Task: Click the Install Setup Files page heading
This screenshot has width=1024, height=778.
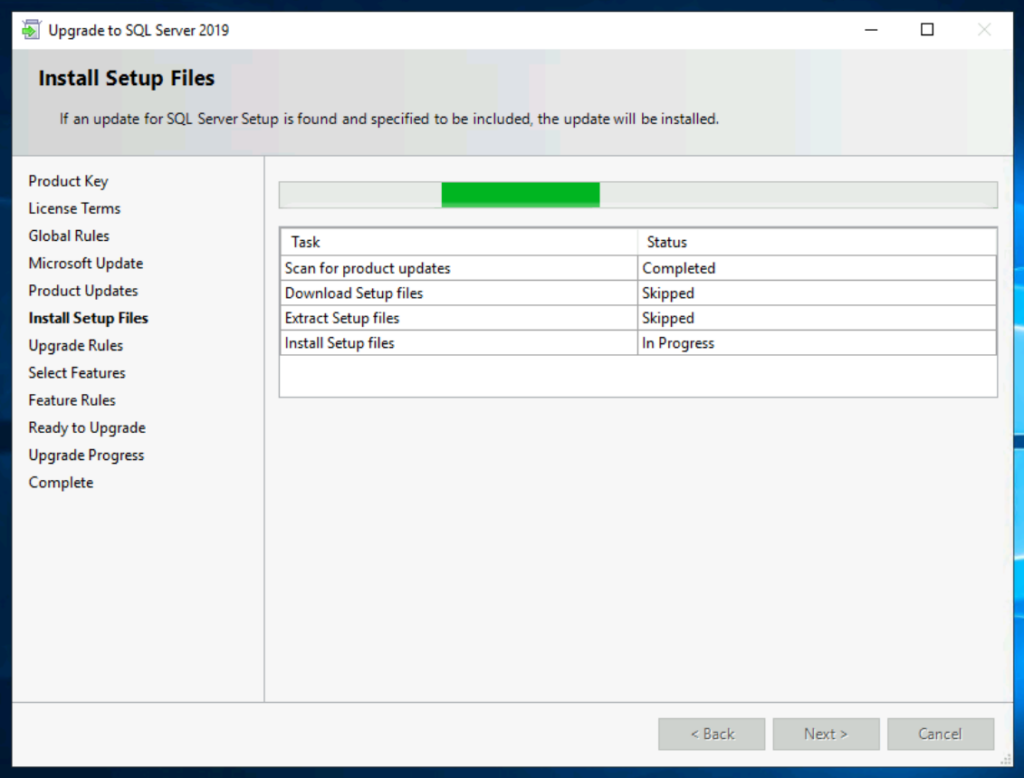Action: [127, 78]
